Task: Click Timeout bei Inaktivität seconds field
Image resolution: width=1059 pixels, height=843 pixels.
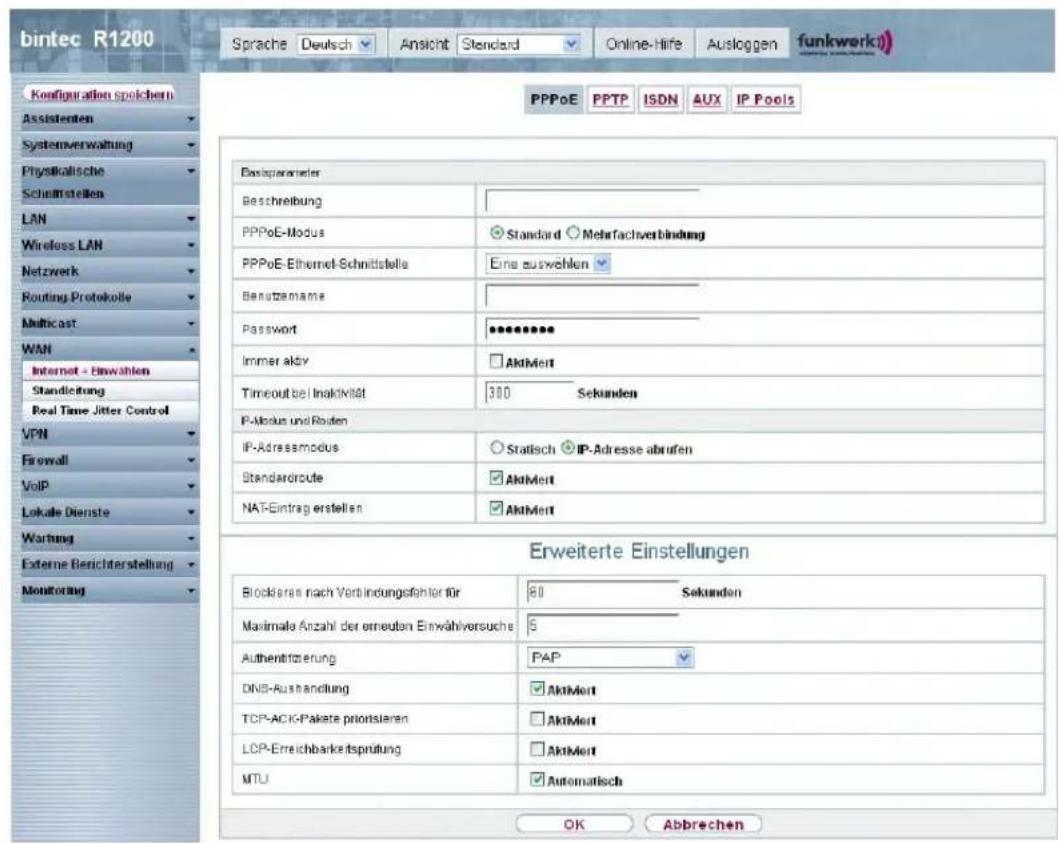Action: click(x=529, y=392)
